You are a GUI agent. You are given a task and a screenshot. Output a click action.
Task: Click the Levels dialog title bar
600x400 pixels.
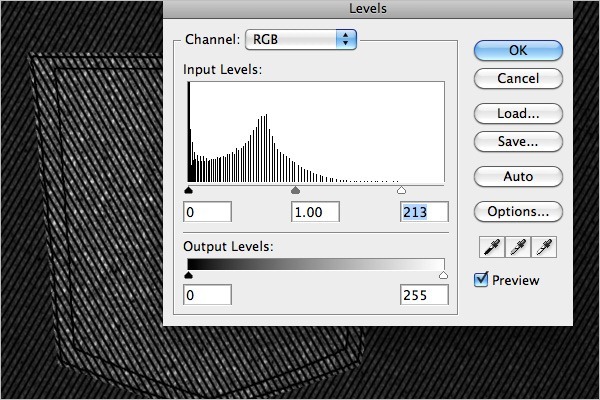pyautogui.click(x=368, y=8)
